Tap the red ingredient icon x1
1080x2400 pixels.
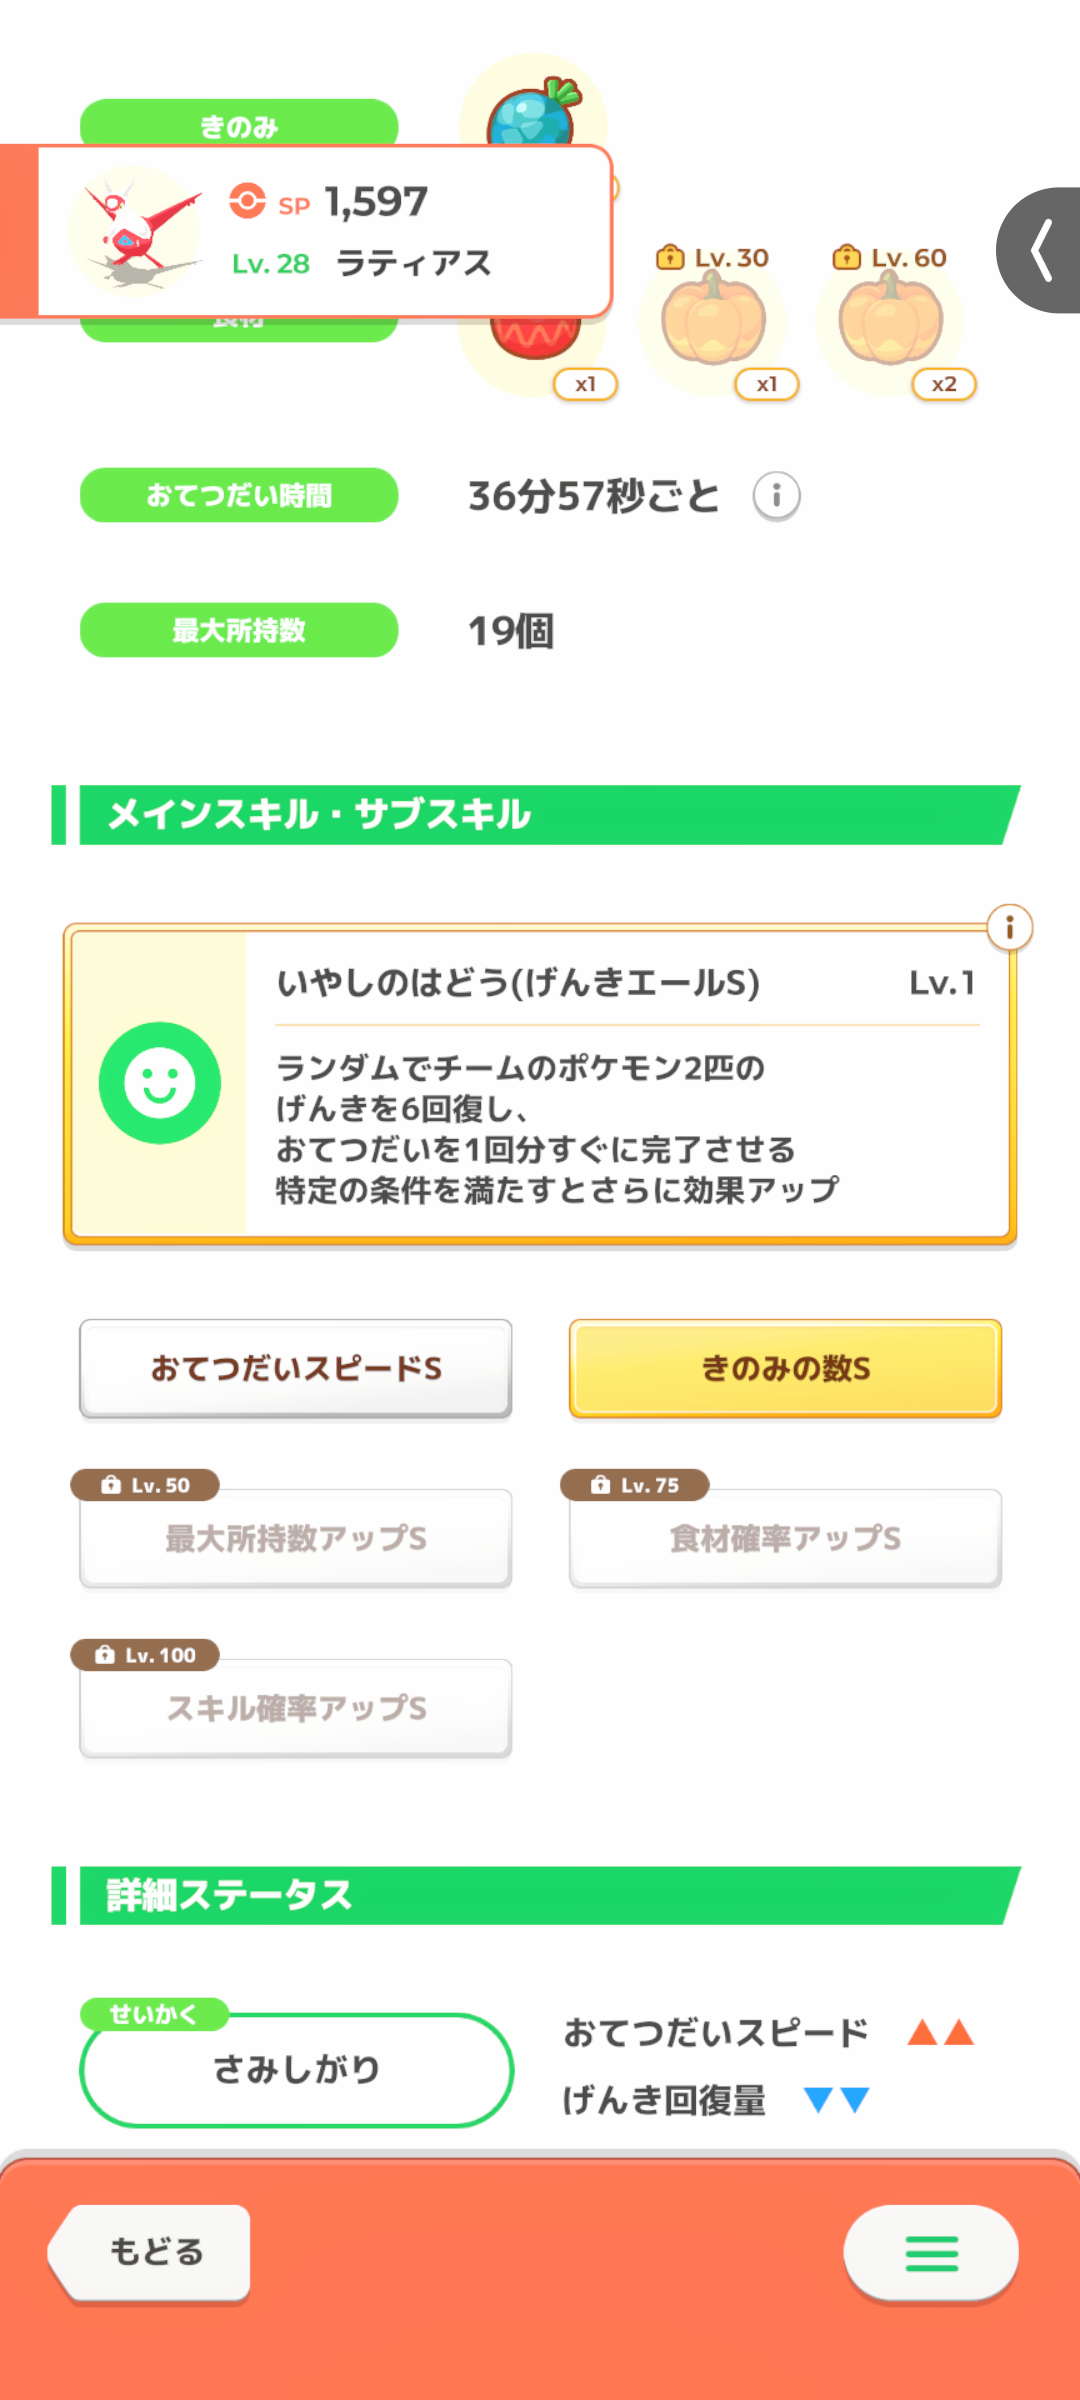point(535,345)
